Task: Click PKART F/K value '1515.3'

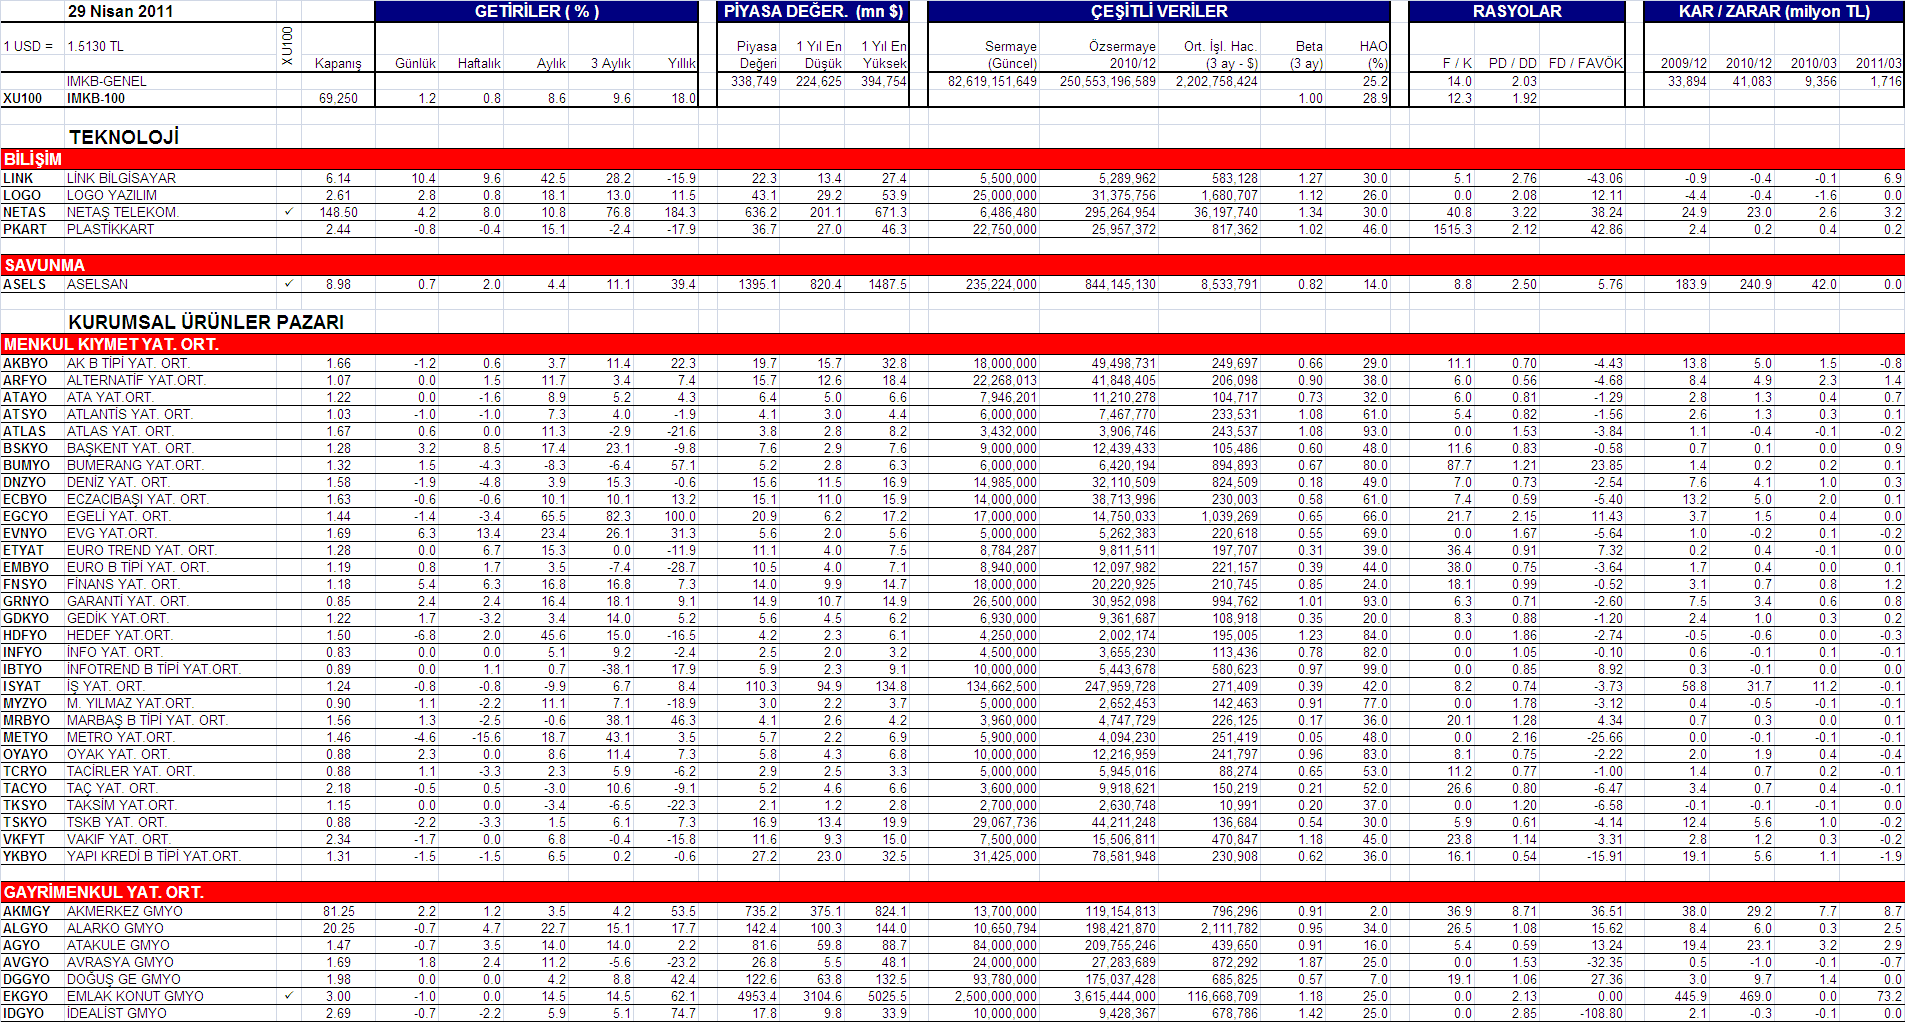Action: 1452,229
